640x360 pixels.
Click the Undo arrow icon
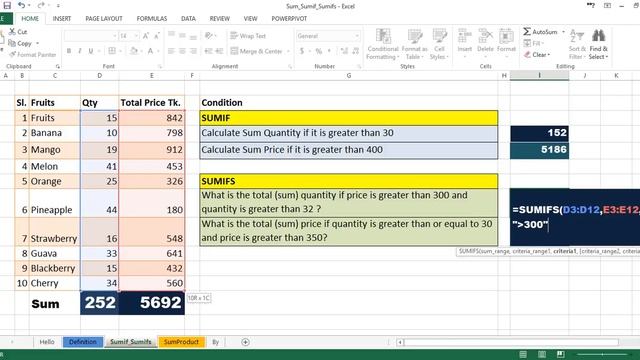pyautogui.click(x=22, y=5)
